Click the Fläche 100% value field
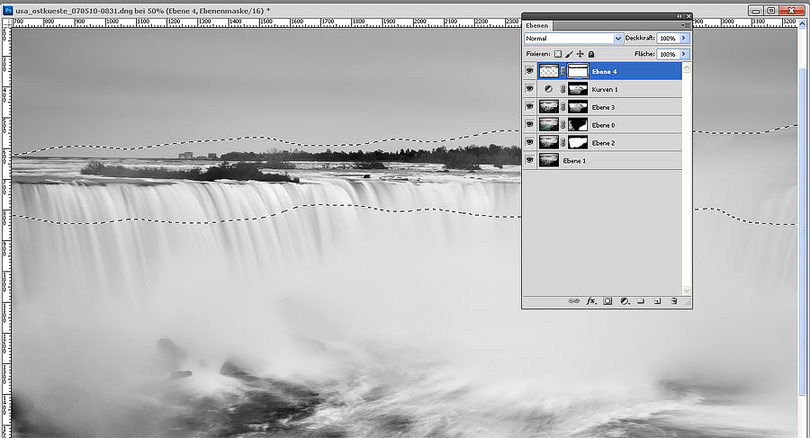Image resolution: width=810 pixels, height=438 pixels. [x=667, y=54]
